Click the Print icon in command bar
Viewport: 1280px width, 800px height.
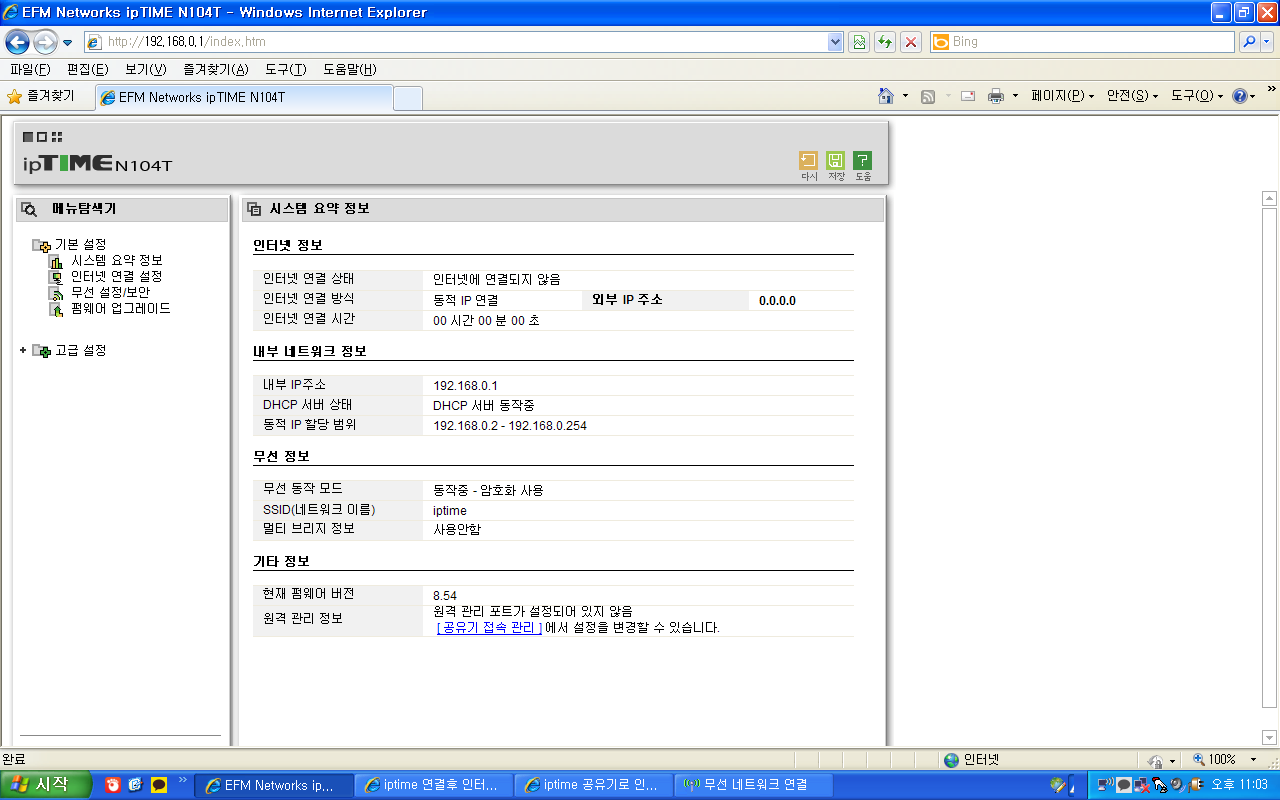pyautogui.click(x=996, y=96)
